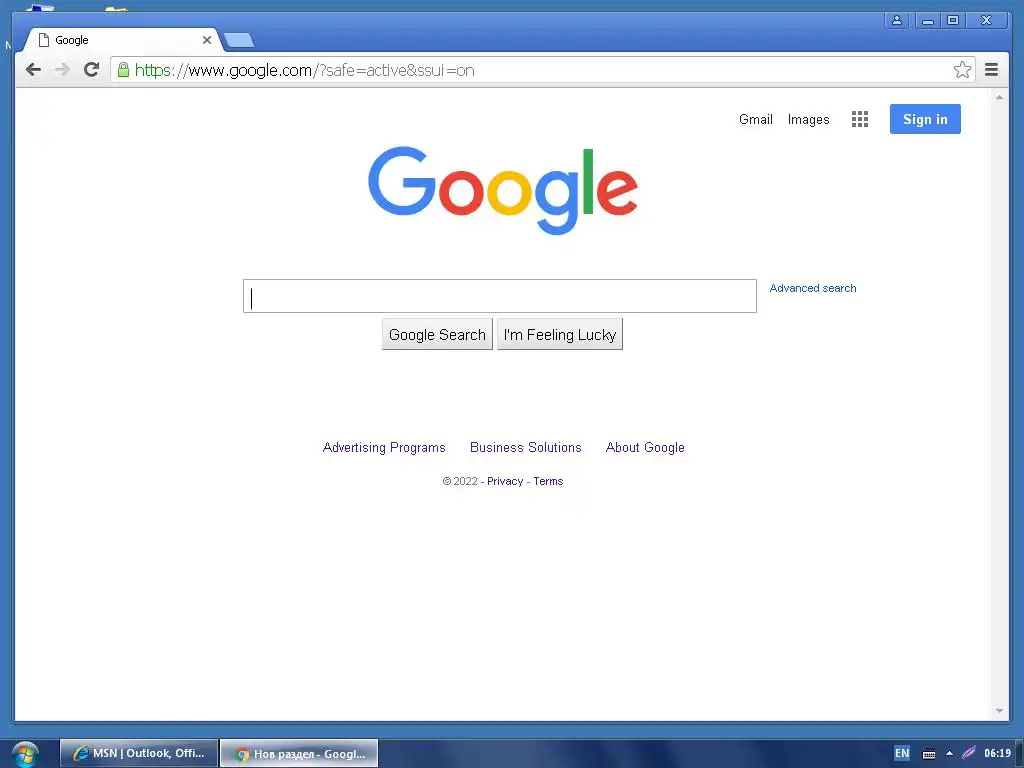Viewport: 1024px width, 768px height.
Task: Click the Chrome user profile icon
Action: [x=897, y=20]
